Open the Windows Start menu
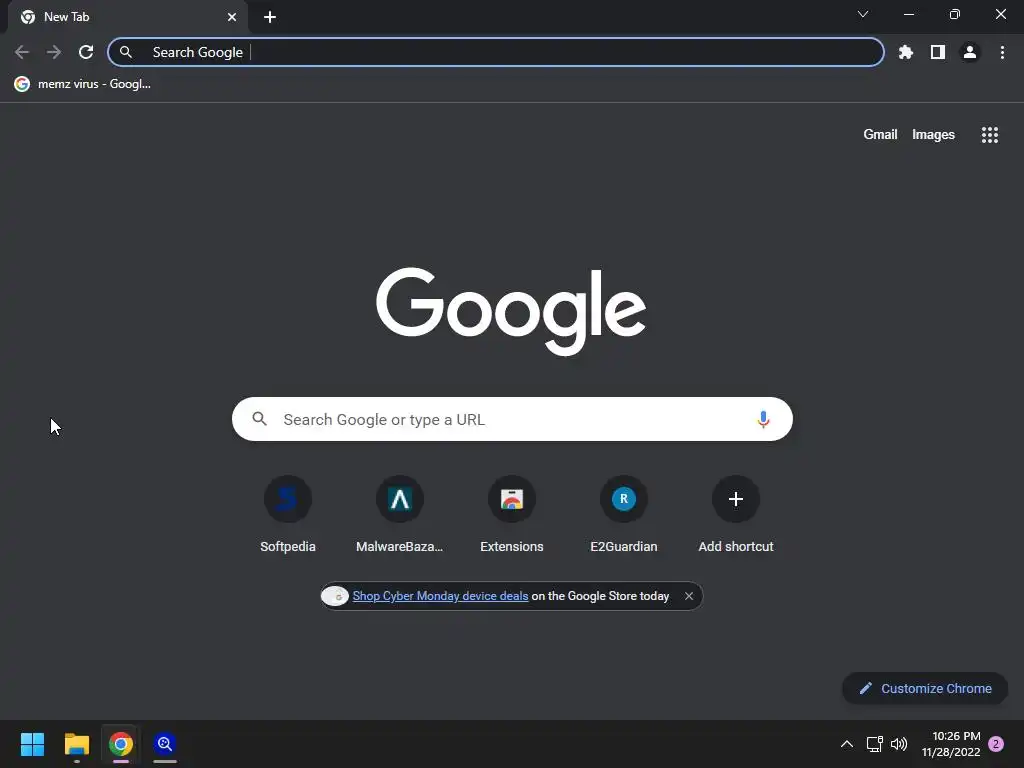 32,744
